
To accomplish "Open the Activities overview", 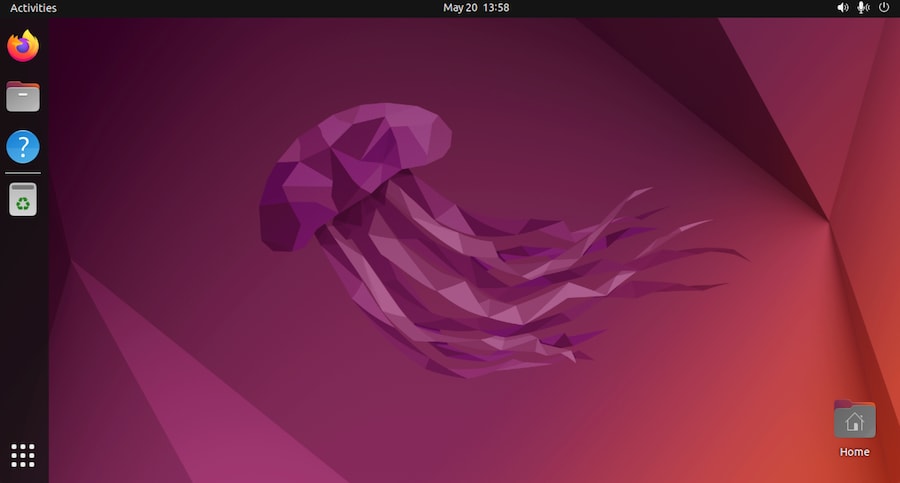I will [33, 8].
